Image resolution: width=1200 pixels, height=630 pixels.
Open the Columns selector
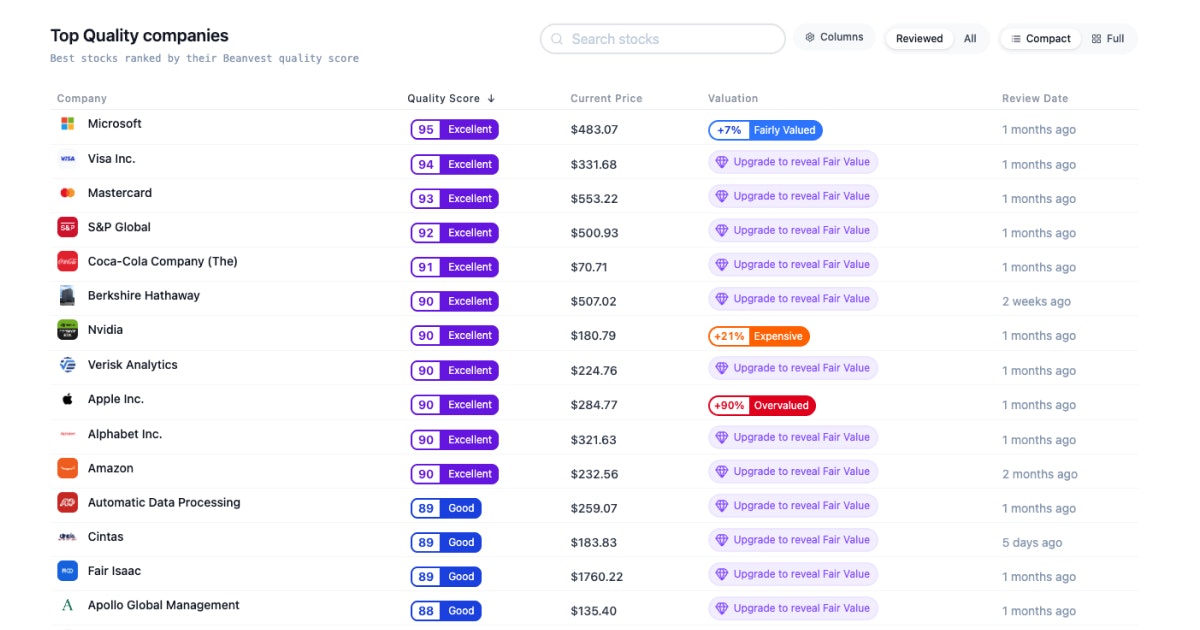835,37
